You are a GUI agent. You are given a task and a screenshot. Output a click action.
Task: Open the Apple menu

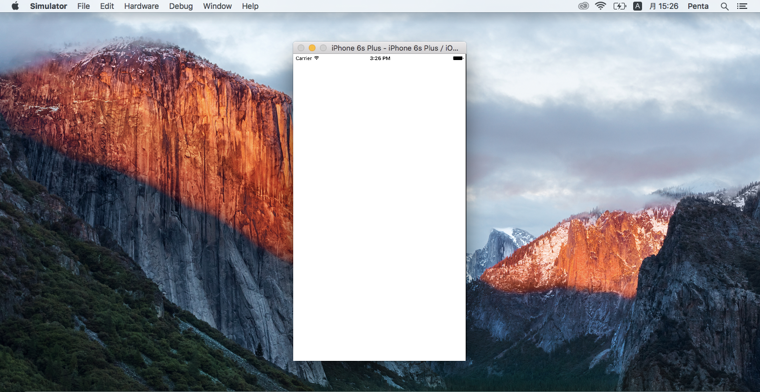click(x=15, y=6)
